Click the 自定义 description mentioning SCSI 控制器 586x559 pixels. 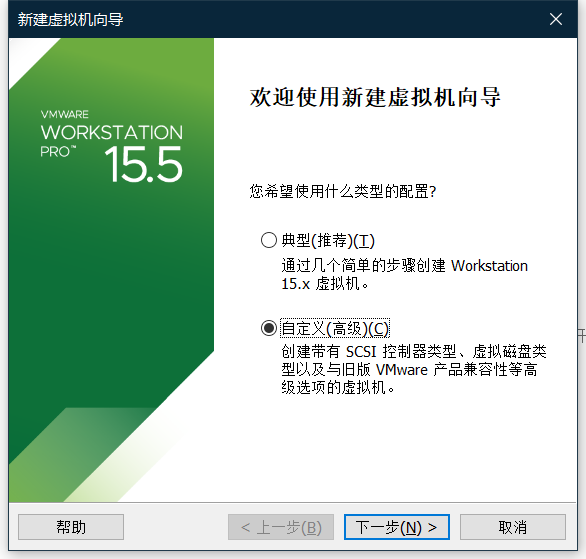[x=414, y=370]
